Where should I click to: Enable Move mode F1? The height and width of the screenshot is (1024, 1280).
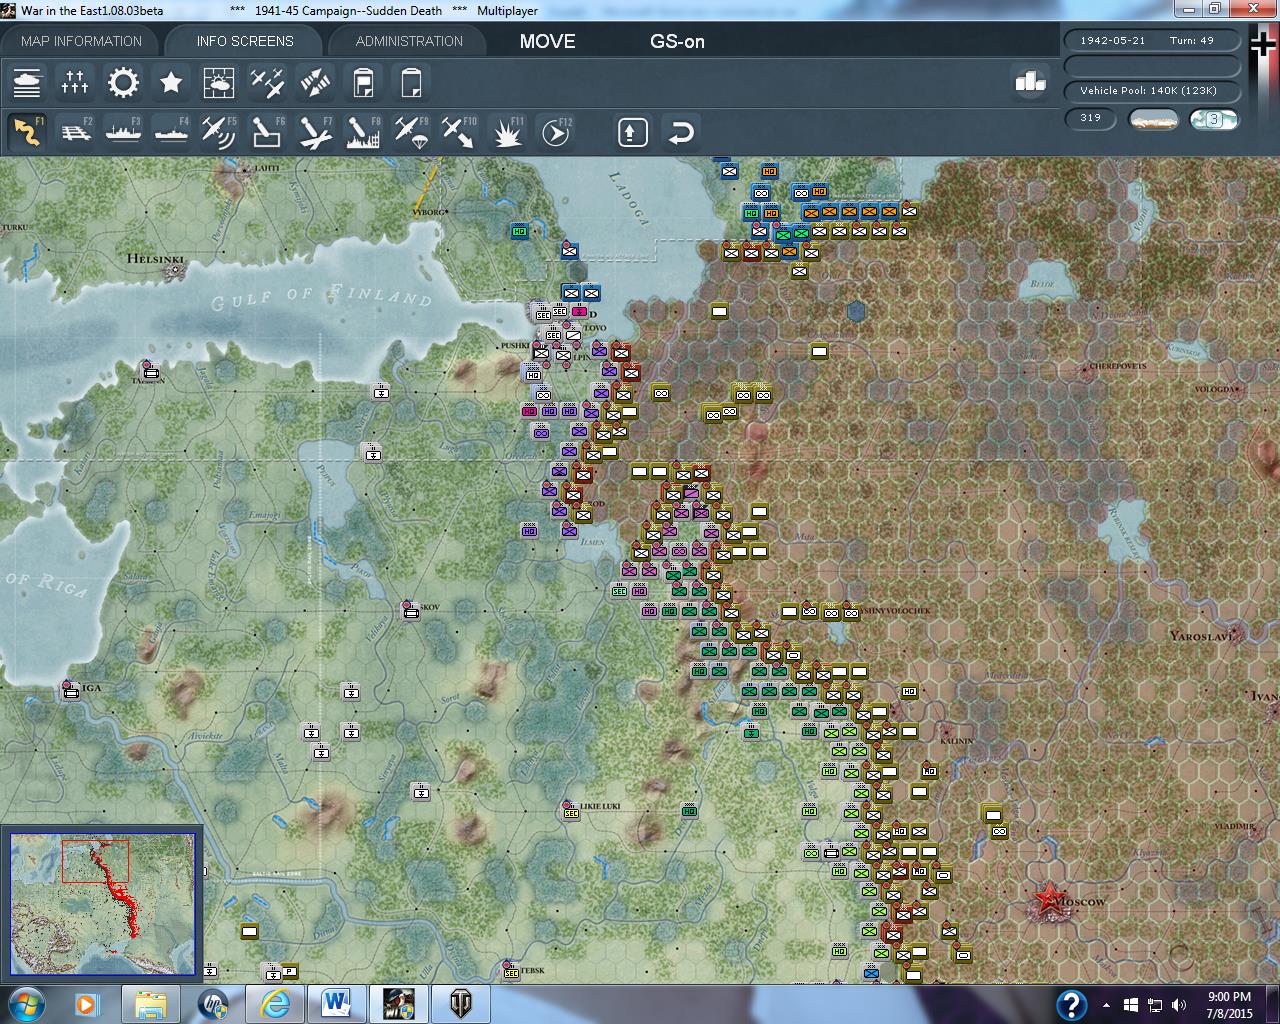27,132
